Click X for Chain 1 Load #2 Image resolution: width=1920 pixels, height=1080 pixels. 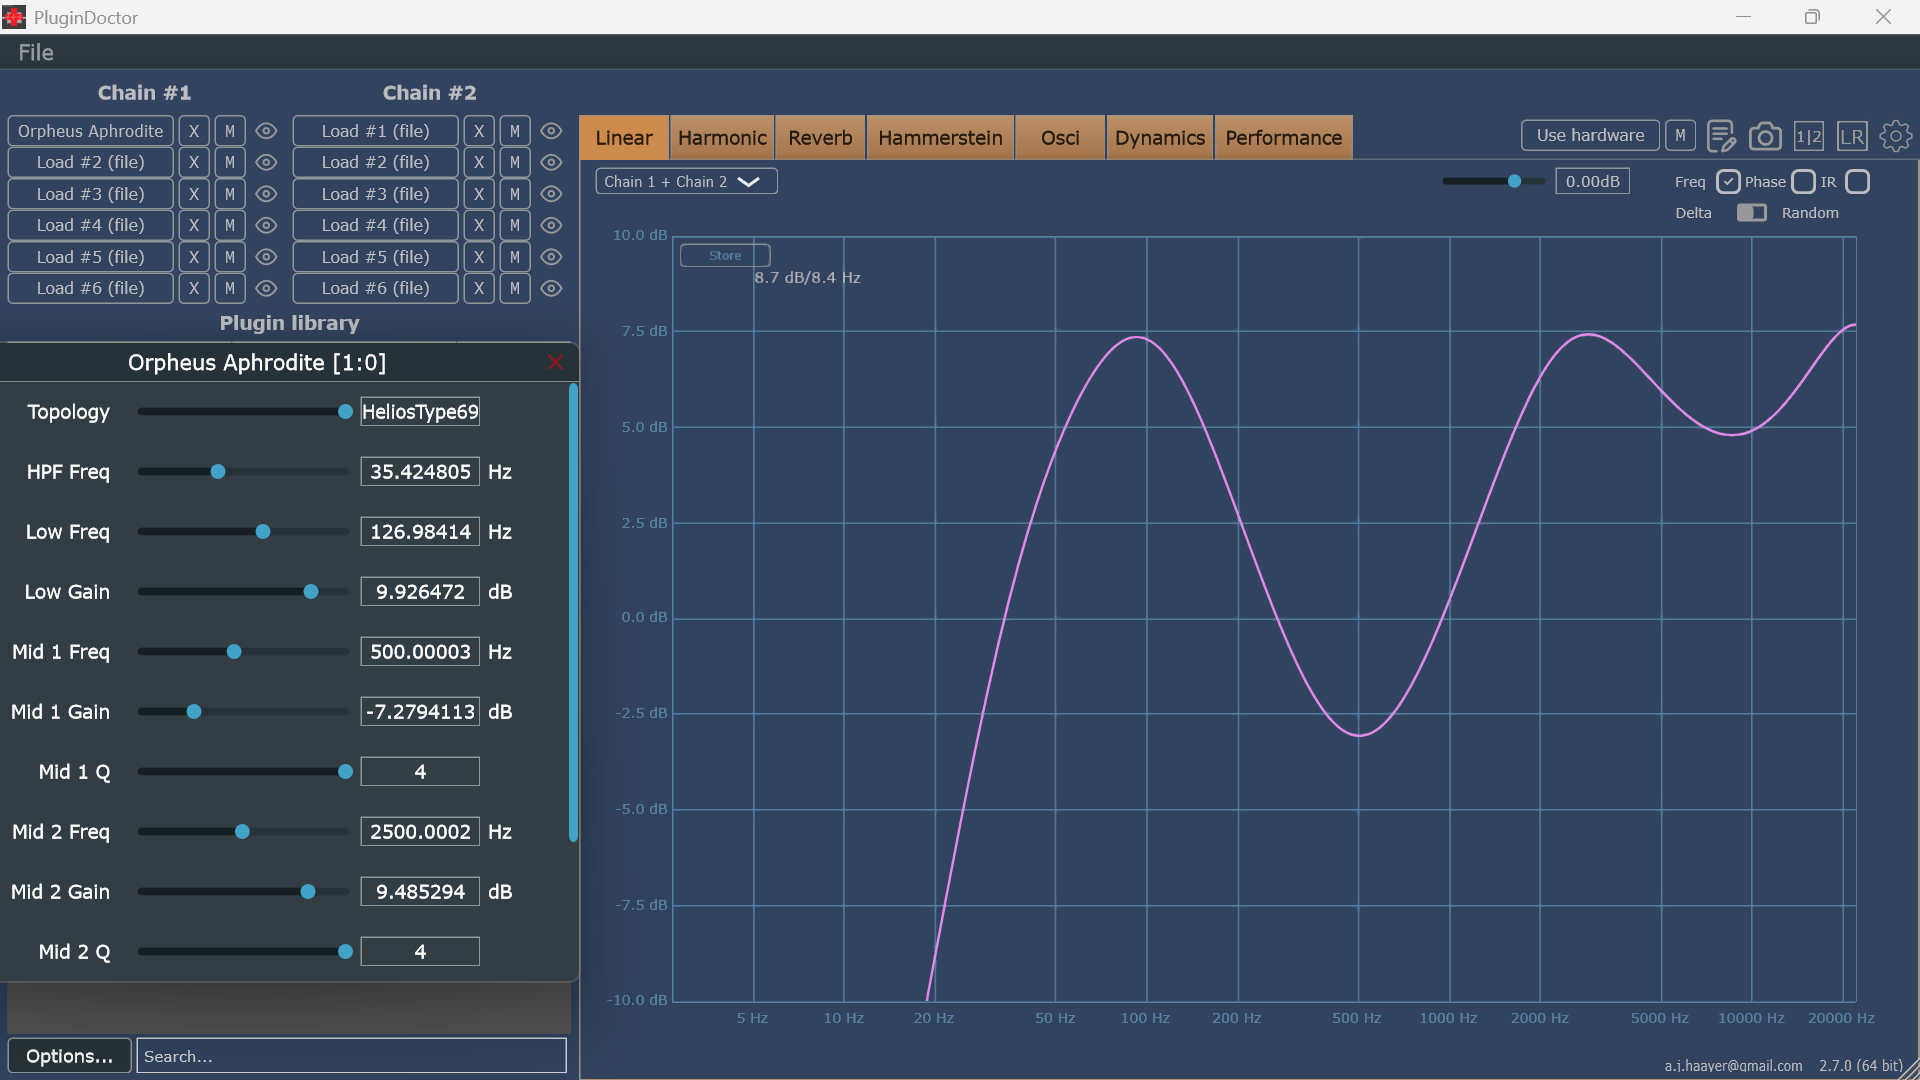(x=194, y=162)
